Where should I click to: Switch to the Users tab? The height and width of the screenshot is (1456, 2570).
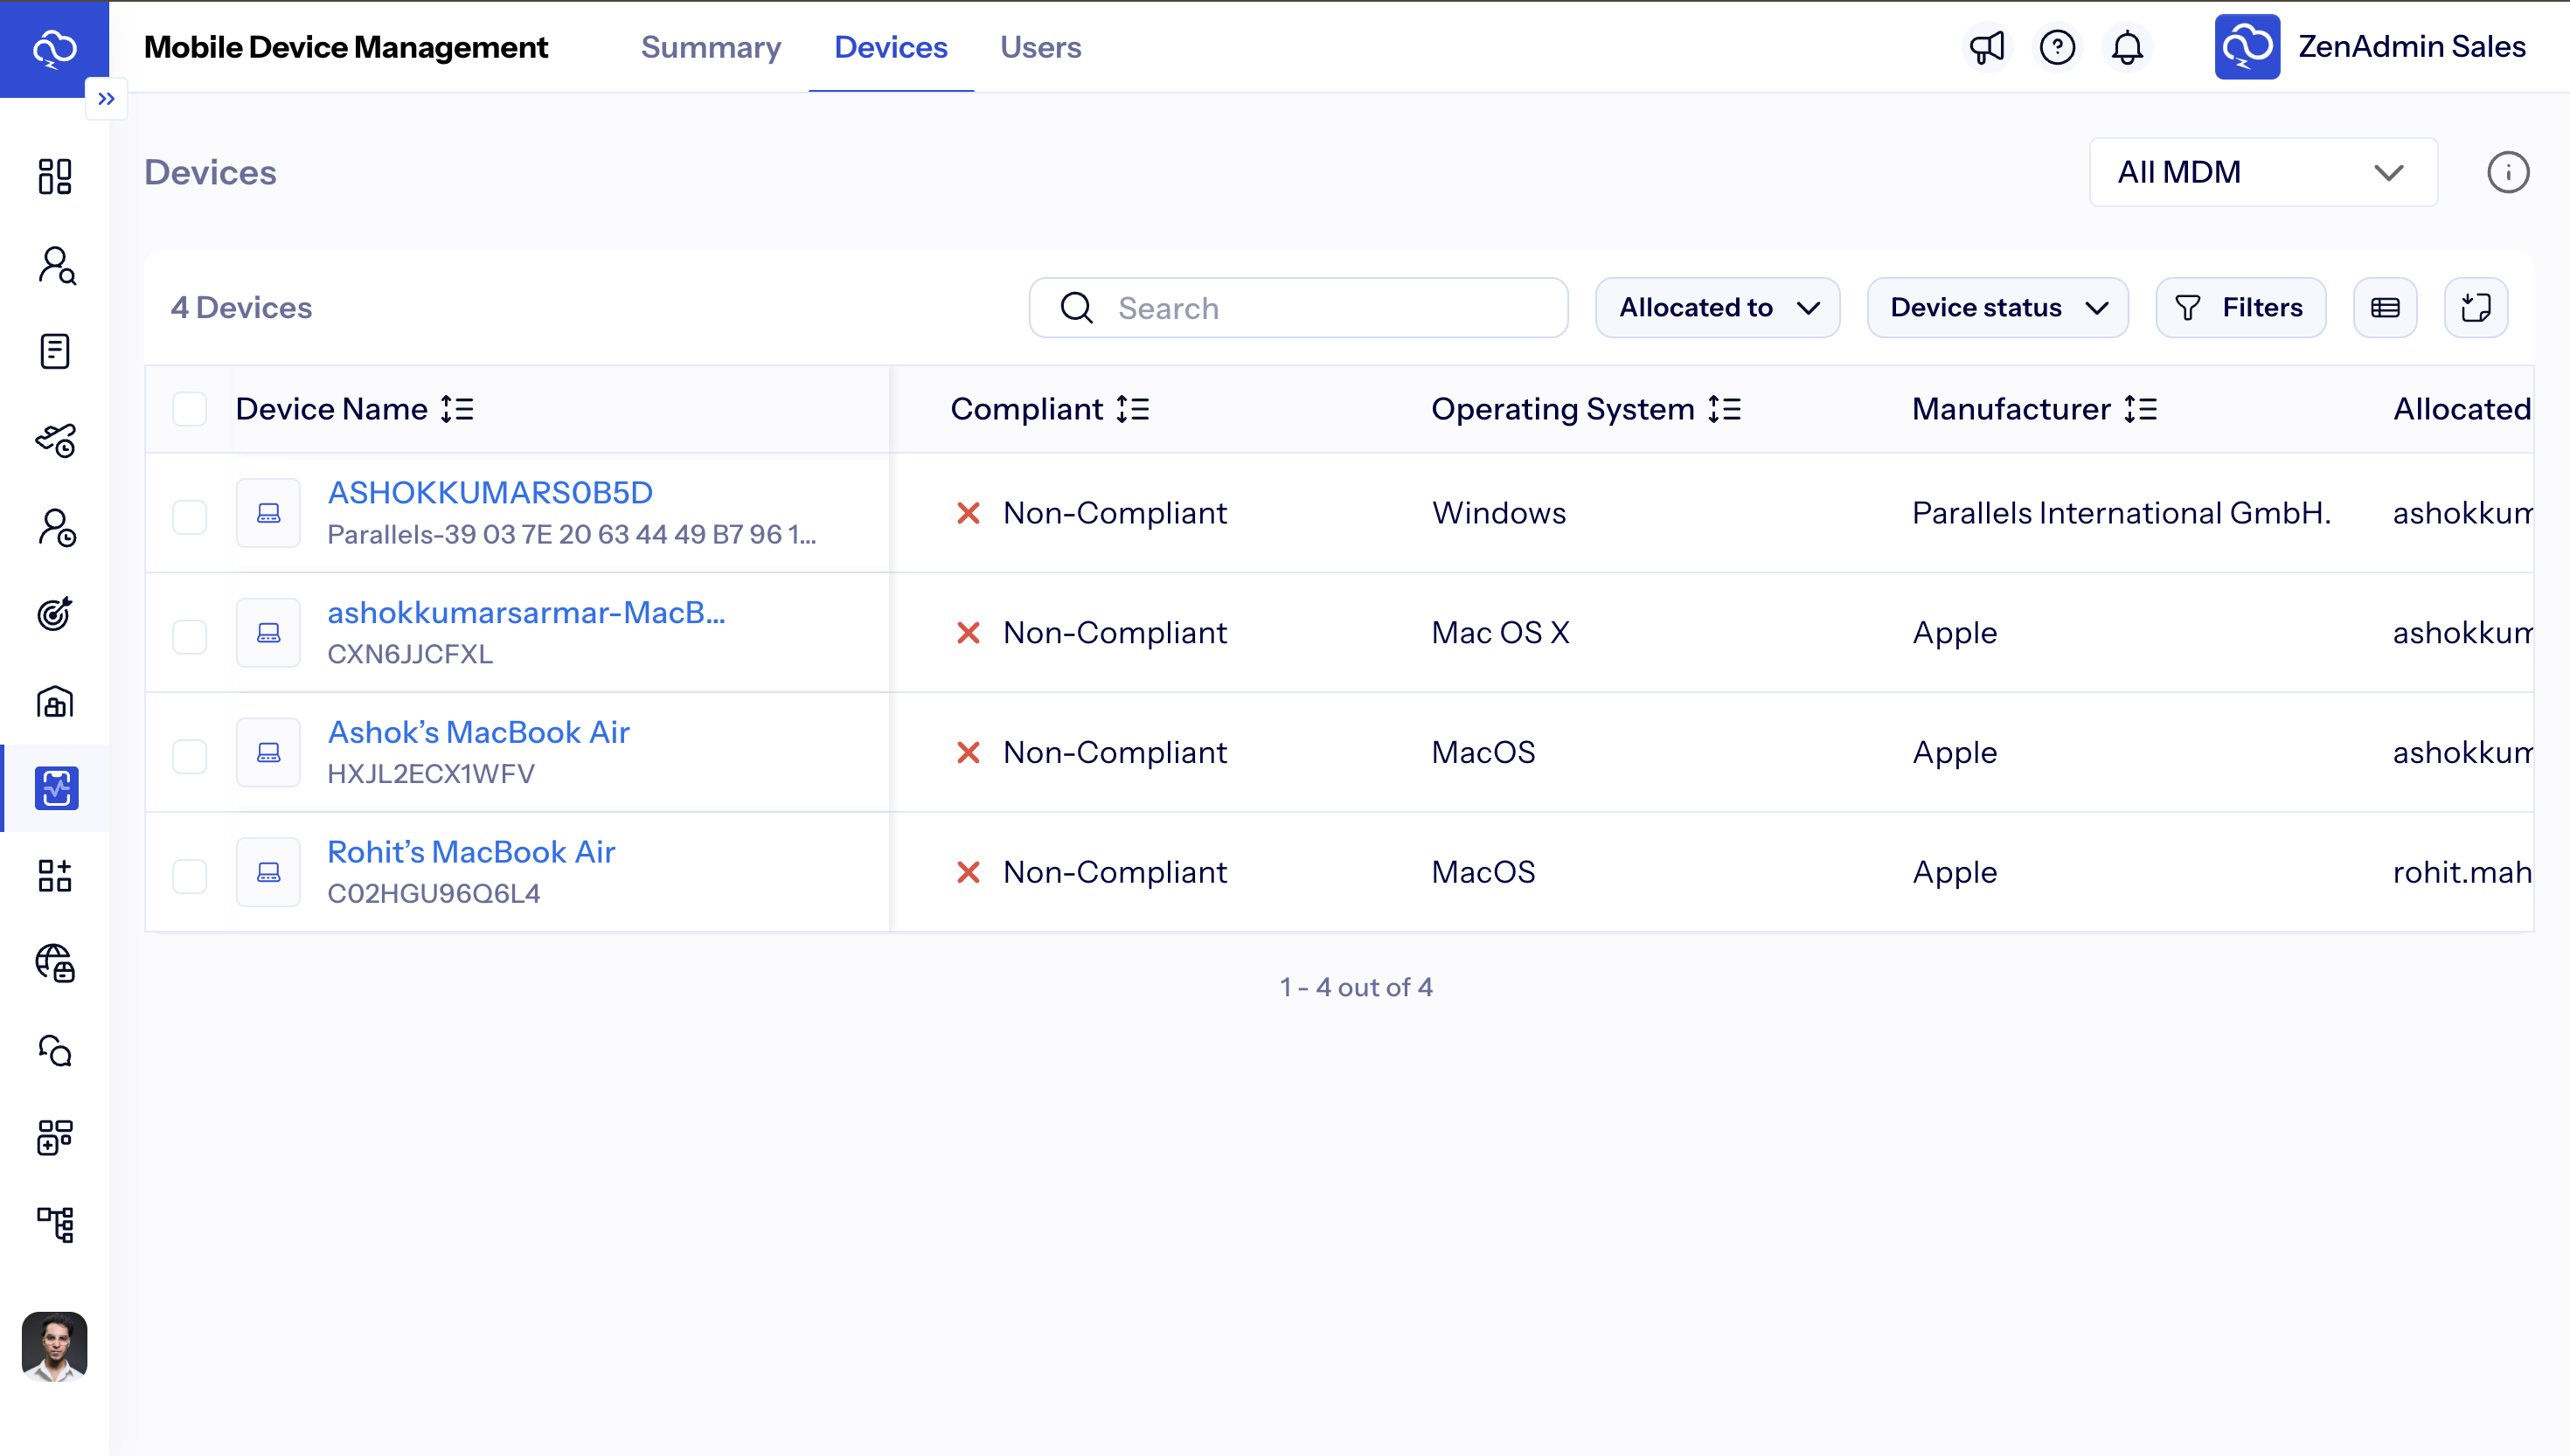click(1040, 47)
